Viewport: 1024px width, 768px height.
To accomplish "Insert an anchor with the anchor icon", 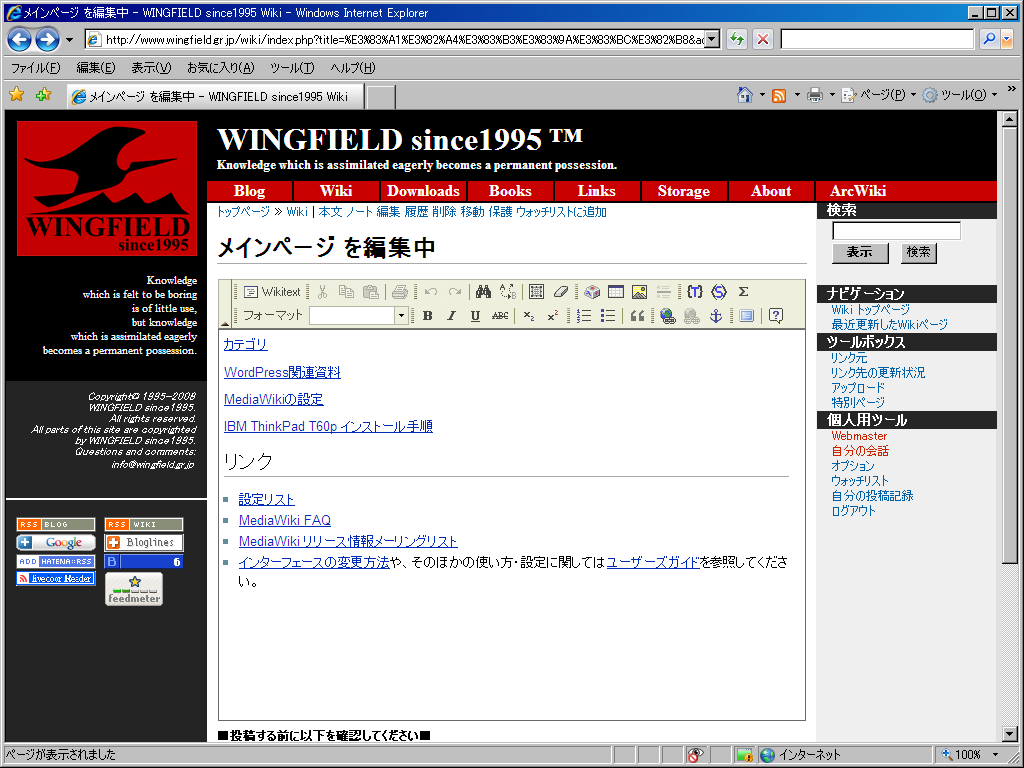I will 716,316.
